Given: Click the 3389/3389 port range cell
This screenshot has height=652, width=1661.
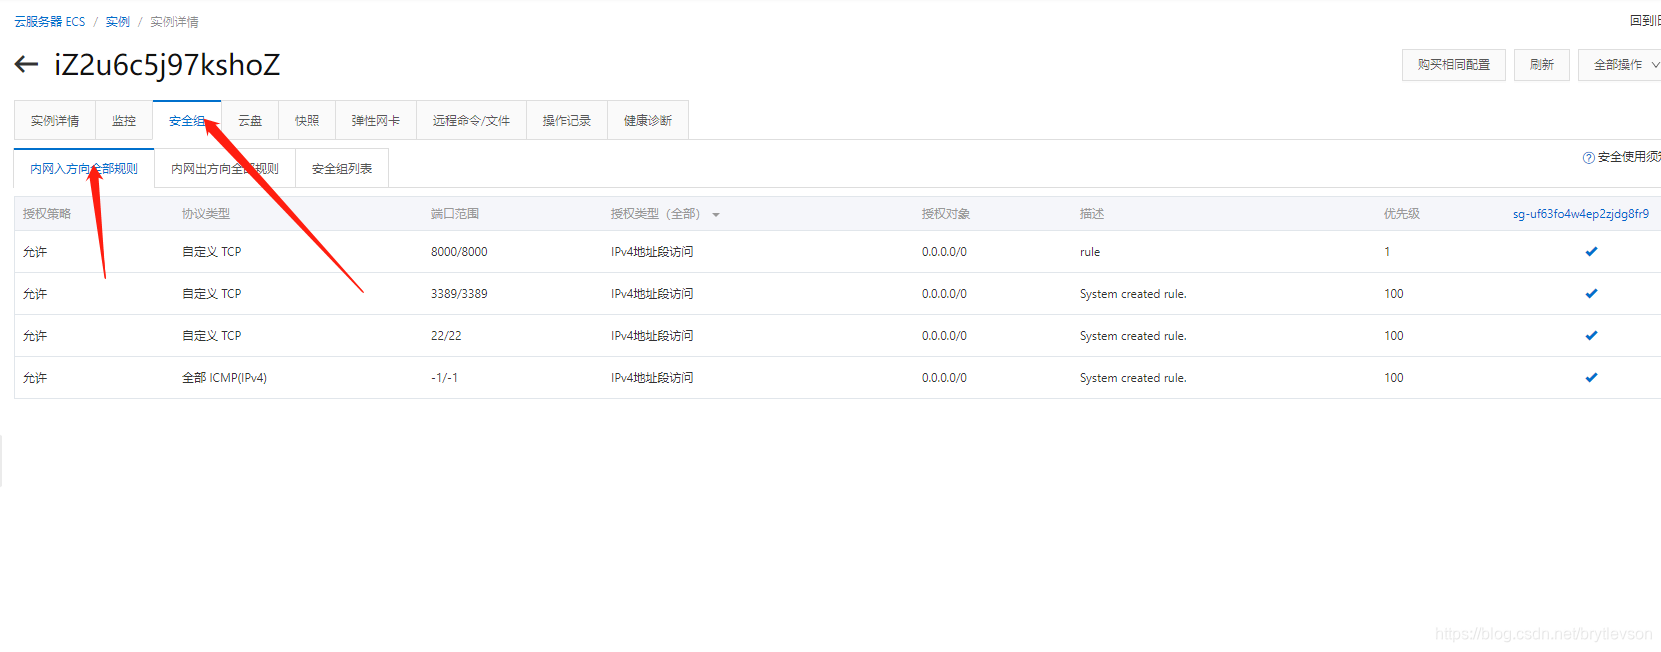Looking at the screenshot, I should pyautogui.click(x=459, y=294).
